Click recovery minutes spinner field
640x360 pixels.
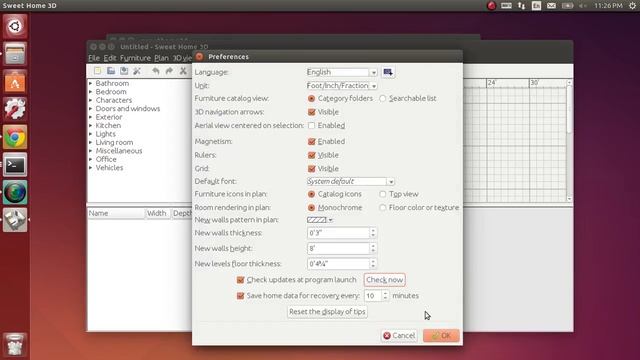click(x=373, y=296)
